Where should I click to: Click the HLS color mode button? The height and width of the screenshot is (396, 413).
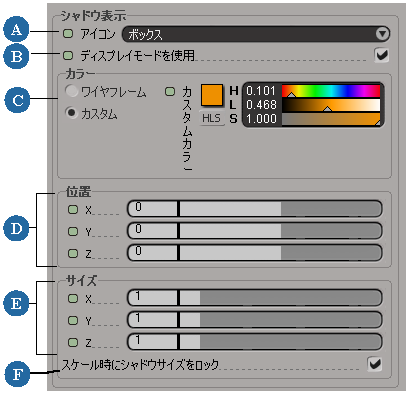(212, 118)
